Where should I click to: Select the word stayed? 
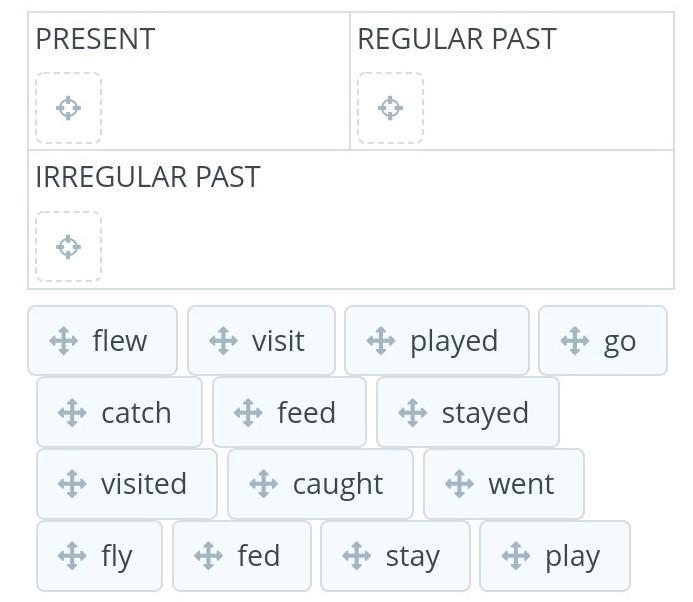[x=467, y=412]
